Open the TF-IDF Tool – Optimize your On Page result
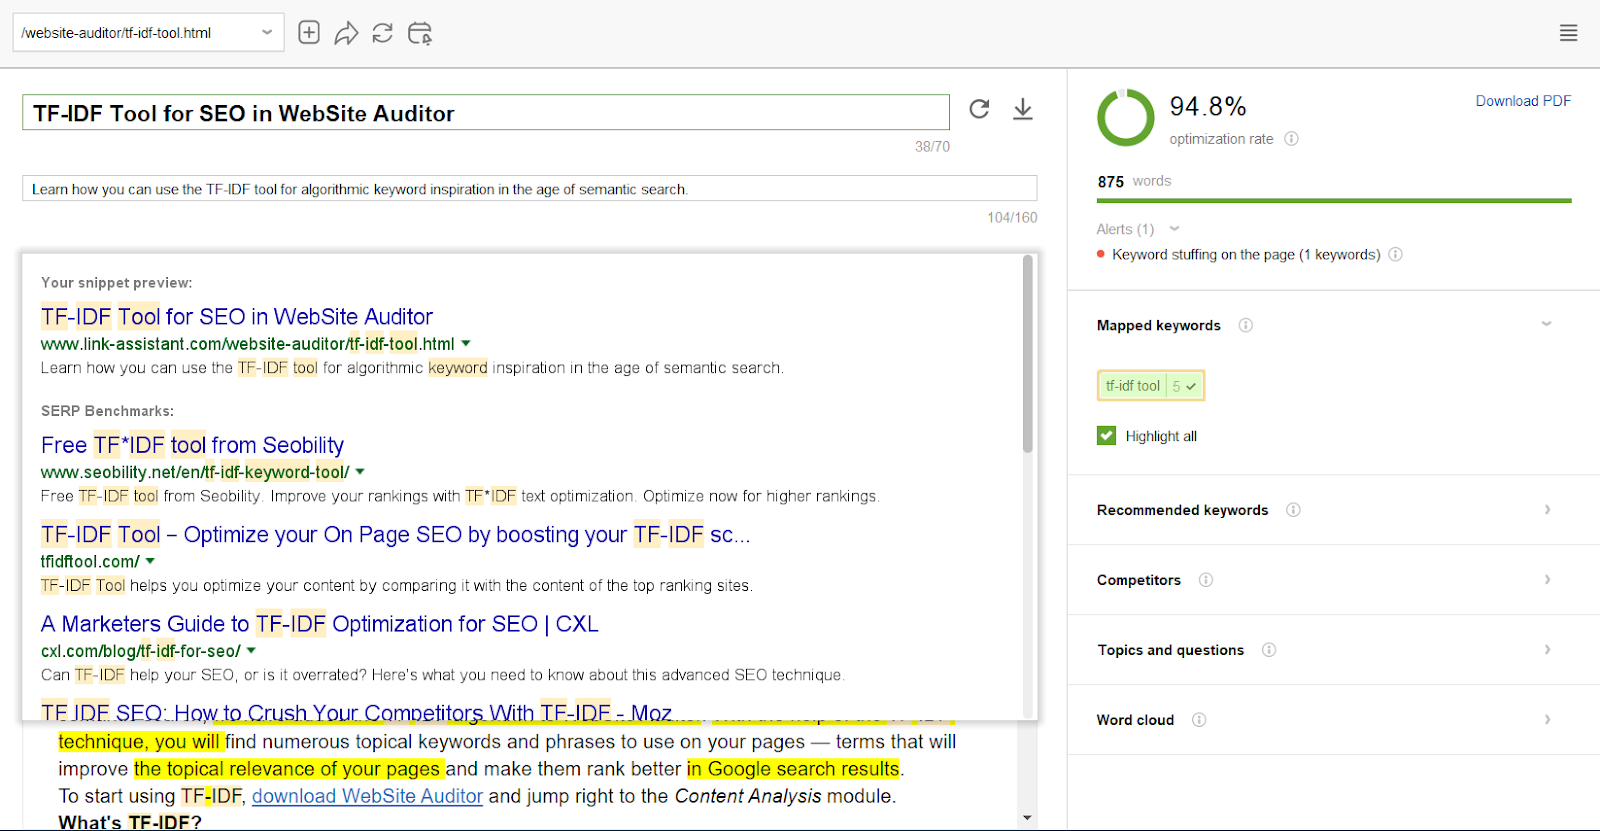The image size is (1600, 831). pos(396,535)
